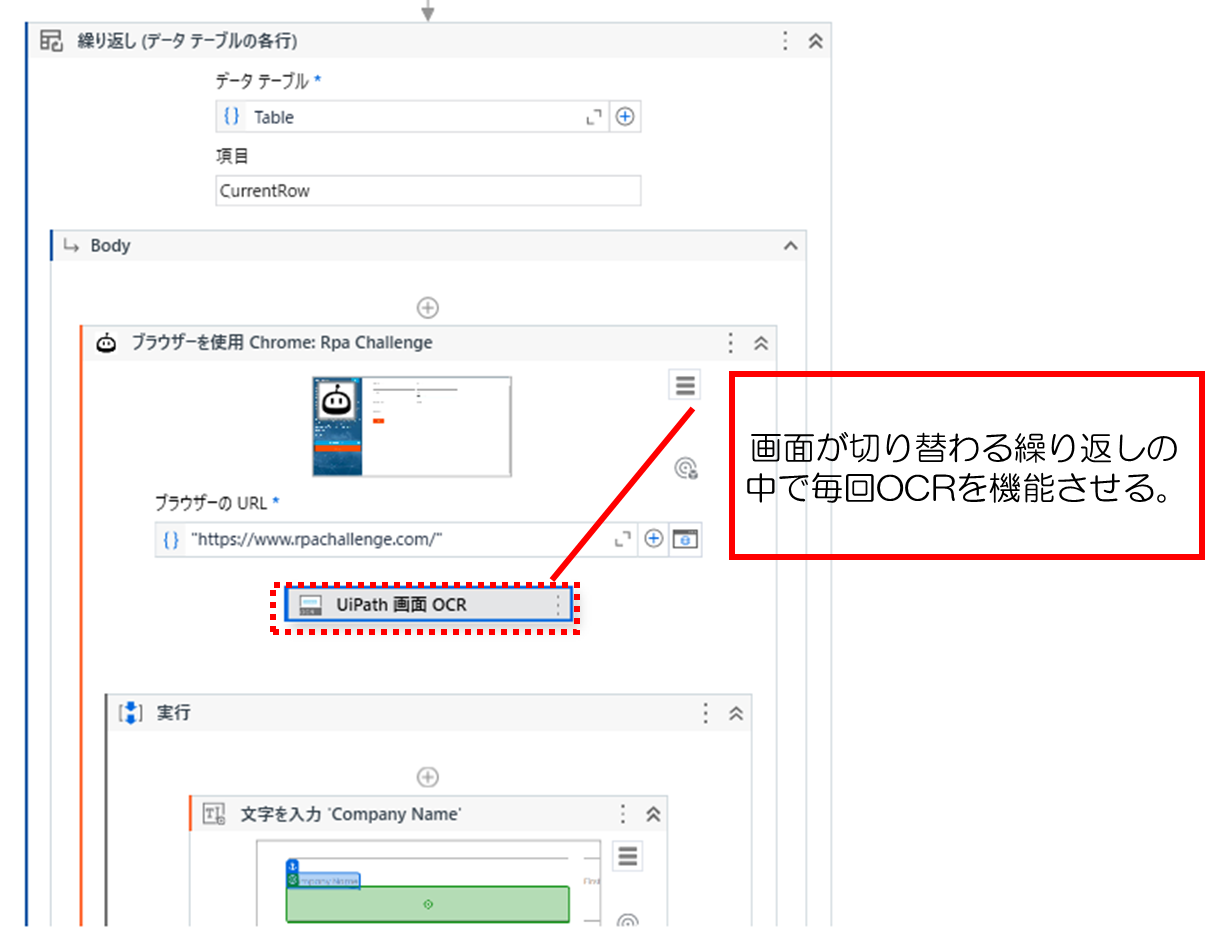Screen dimensions: 1210x931
Task: Select the UiPath 画面 OCR activity
Action: [428, 604]
